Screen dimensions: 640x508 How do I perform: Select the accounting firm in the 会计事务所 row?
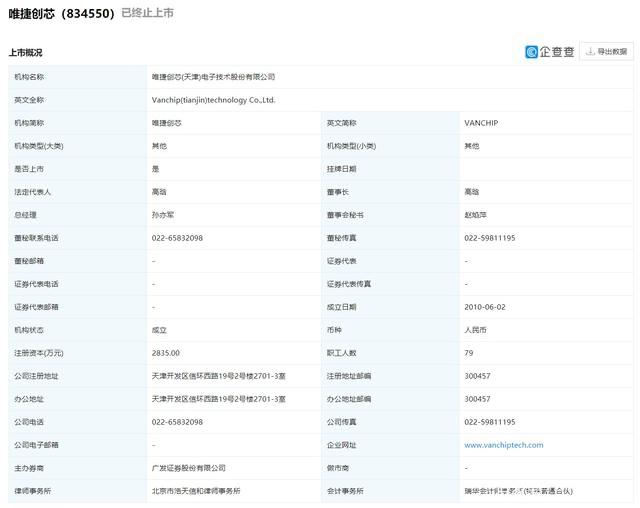pos(518,491)
